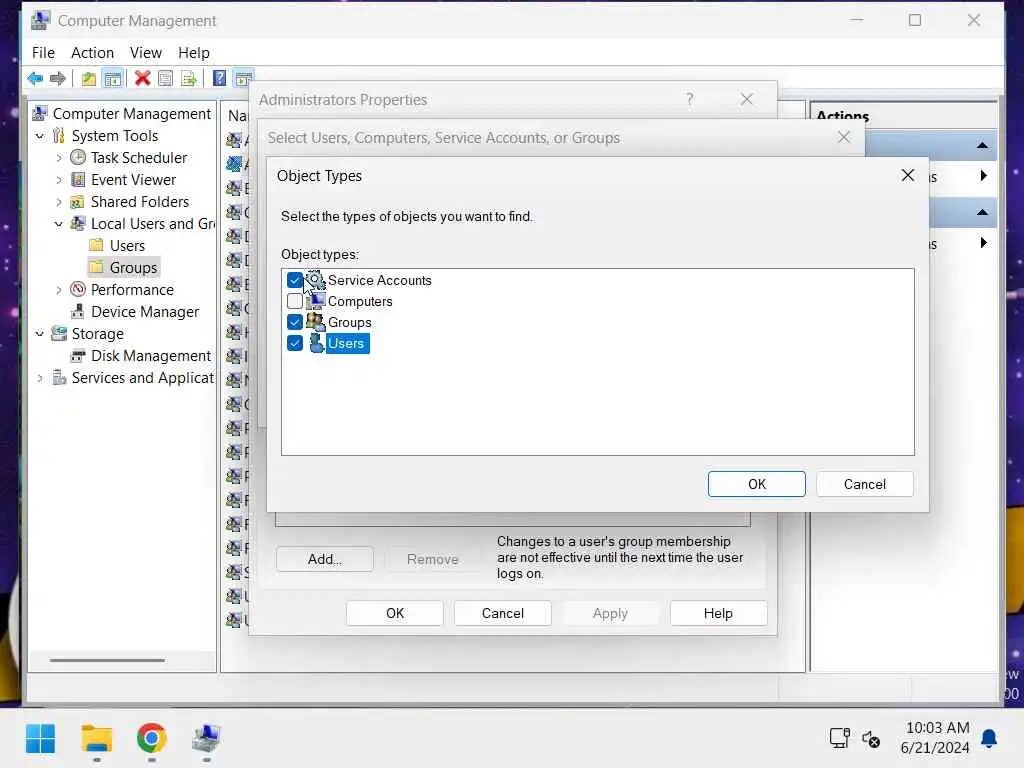This screenshot has height=768, width=1024.
Task: Click OK in Administrators Properties dialog
Action: 394,613
